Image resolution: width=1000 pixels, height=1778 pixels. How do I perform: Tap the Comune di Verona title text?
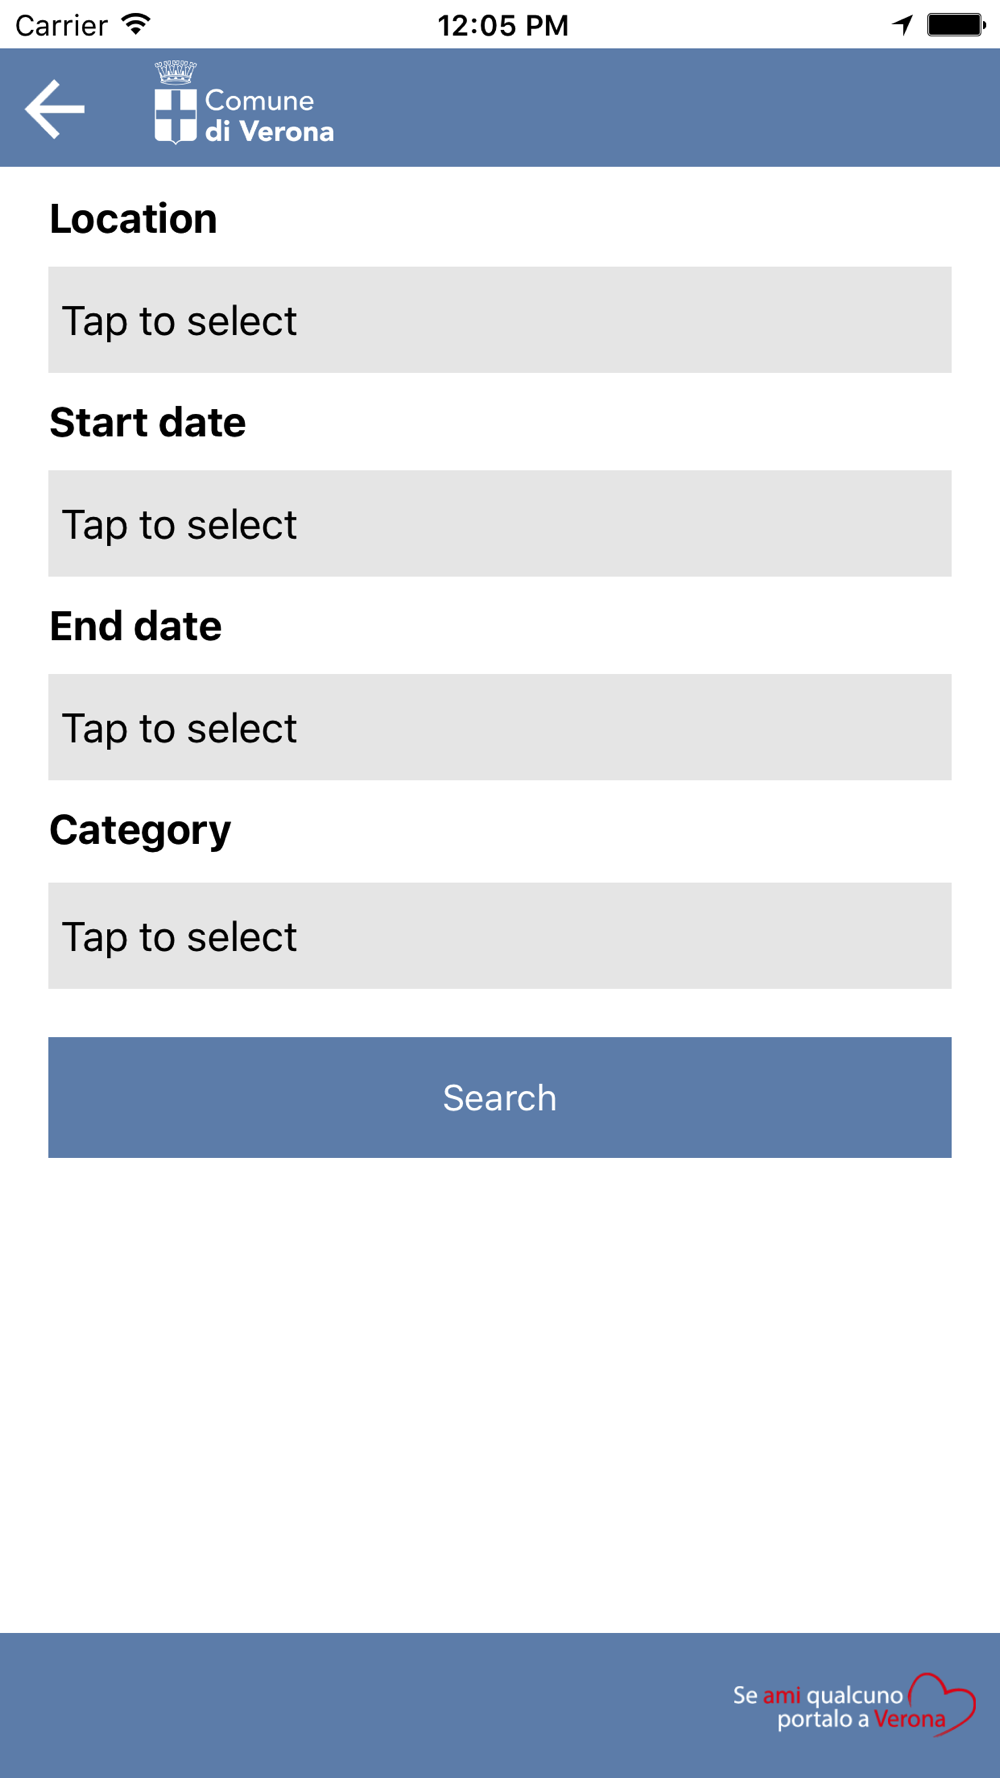pos(269,116)
